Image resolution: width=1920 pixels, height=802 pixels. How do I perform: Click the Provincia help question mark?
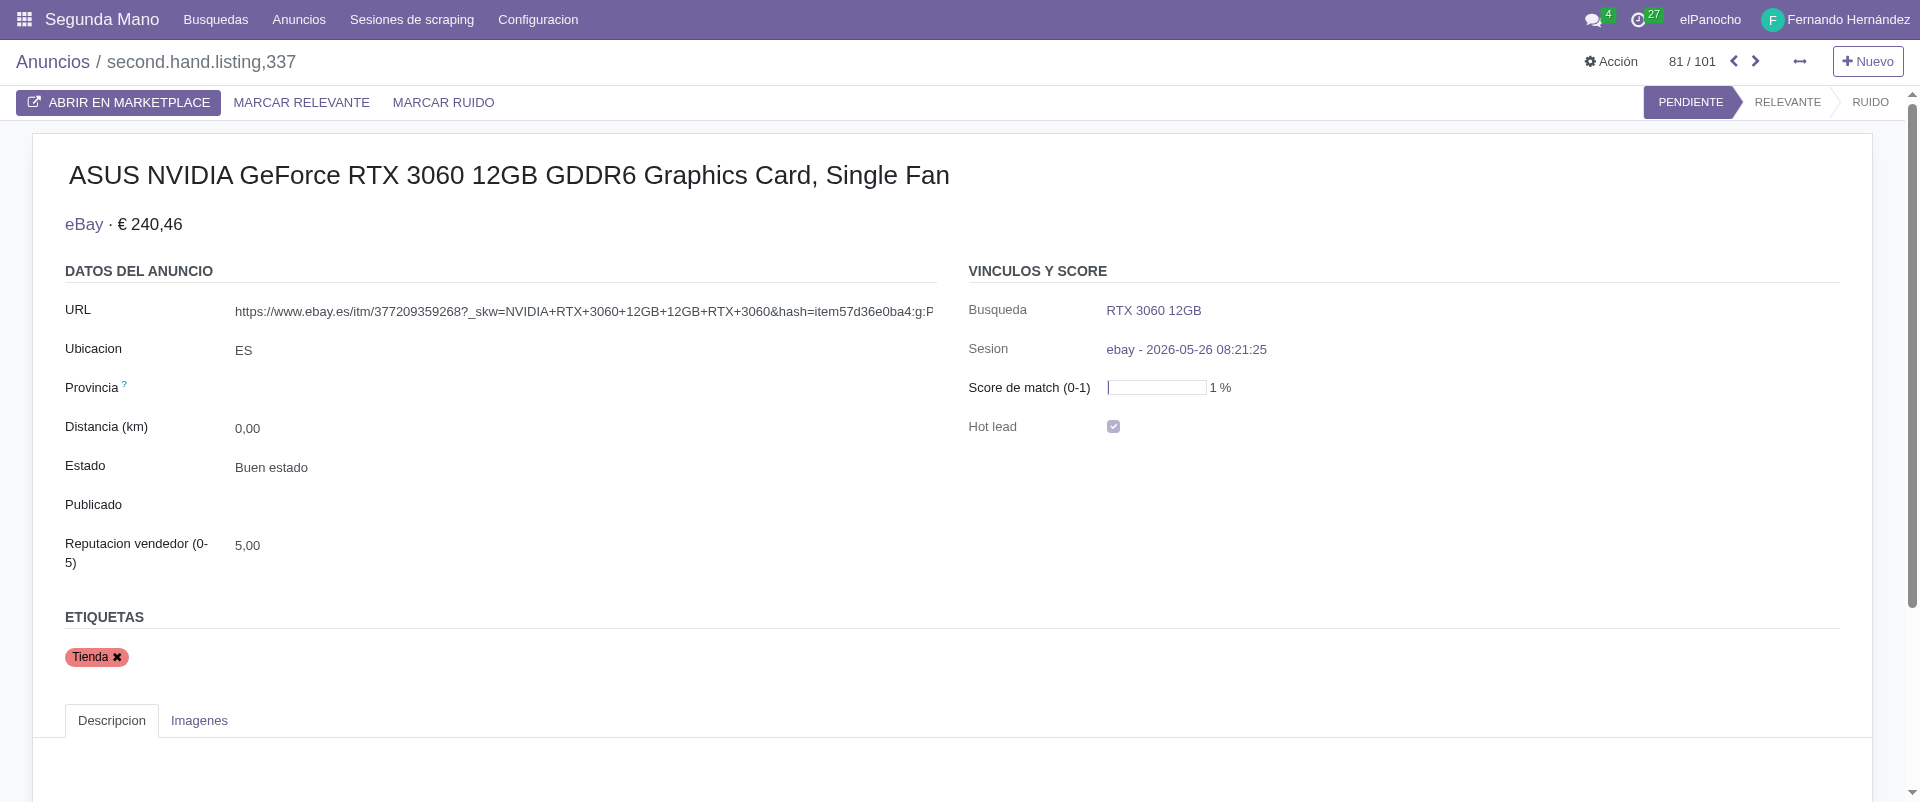124,384
